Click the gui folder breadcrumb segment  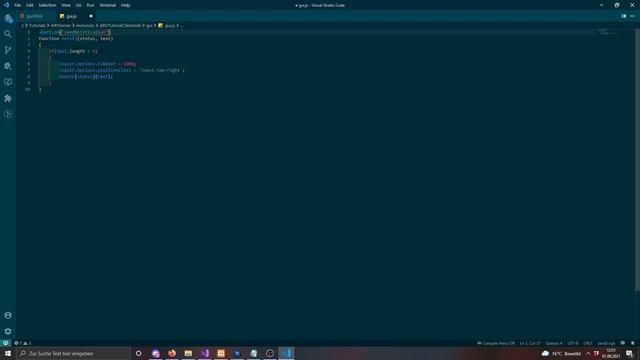click(149, 26)
